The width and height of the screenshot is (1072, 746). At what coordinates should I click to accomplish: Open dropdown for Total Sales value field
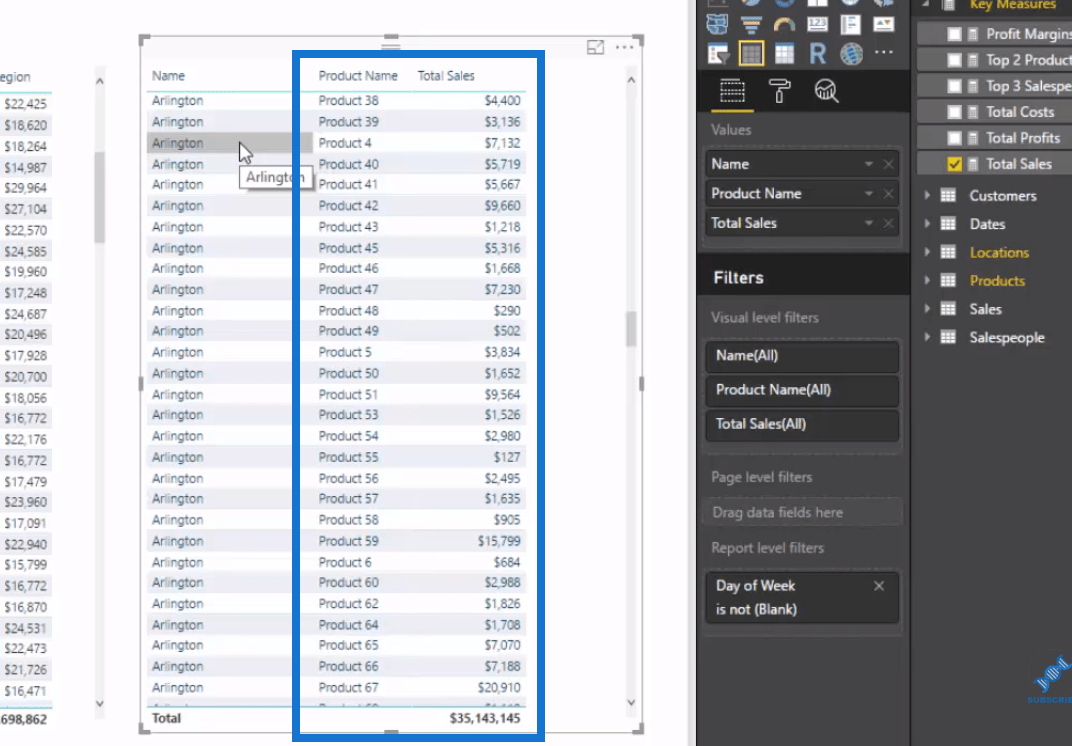(868, 223)
